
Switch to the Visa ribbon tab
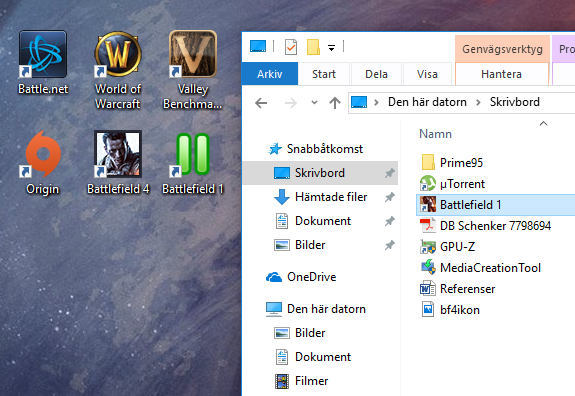(x=427, y=74)
